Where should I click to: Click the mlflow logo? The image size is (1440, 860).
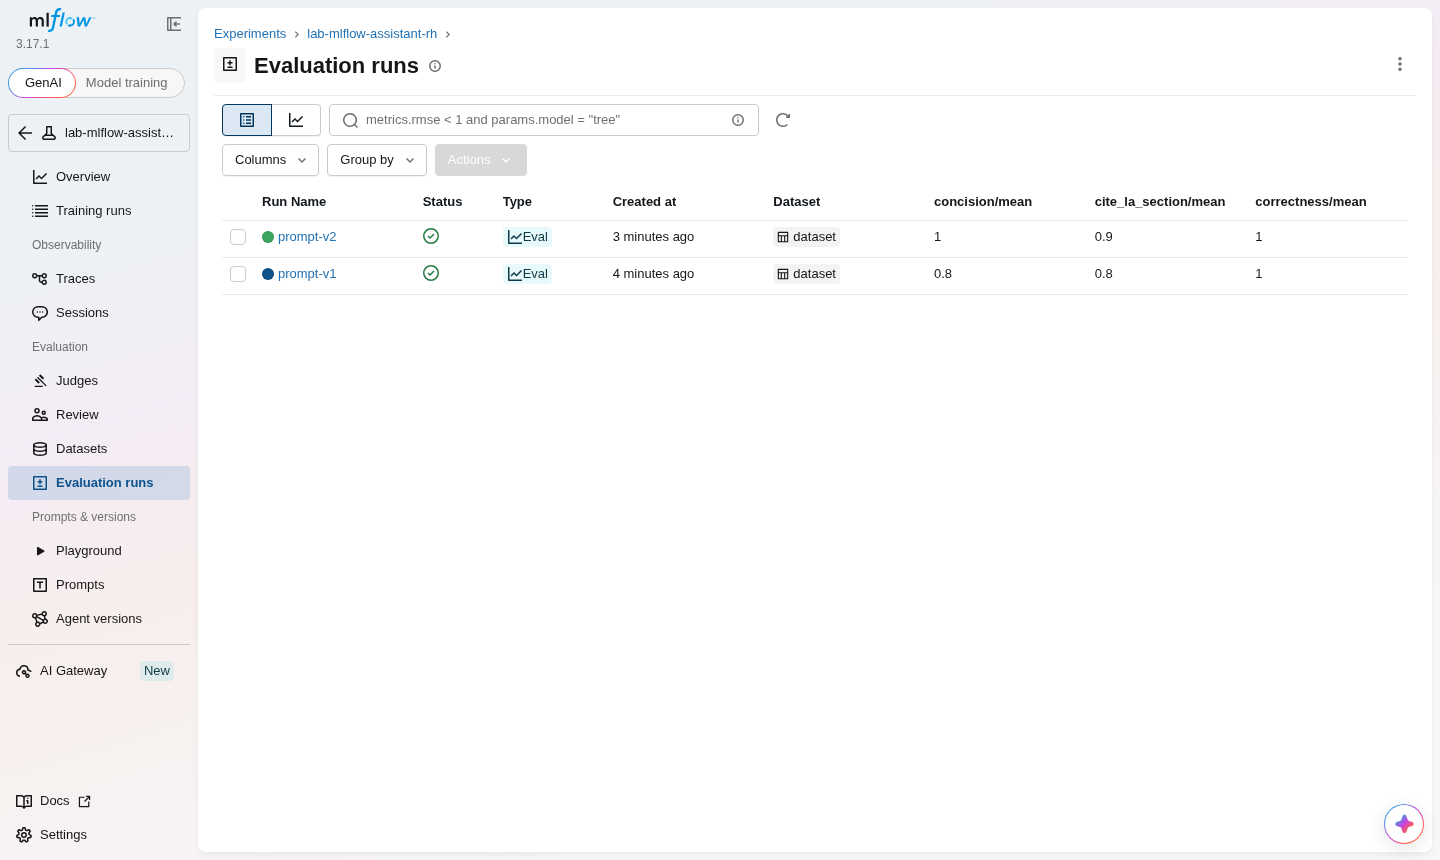[x=60, y=20]
